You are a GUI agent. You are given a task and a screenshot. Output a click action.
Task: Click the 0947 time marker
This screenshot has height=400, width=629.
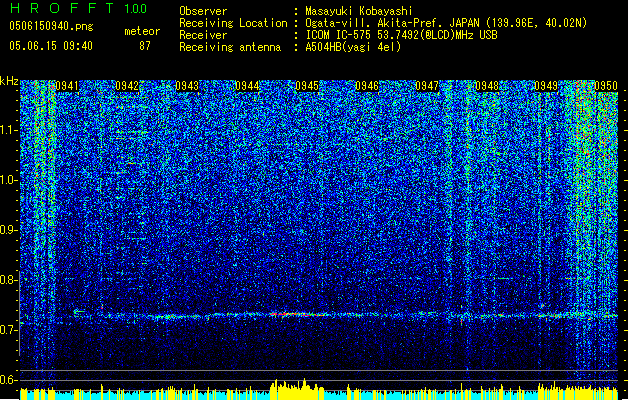[x=427, y=86]
